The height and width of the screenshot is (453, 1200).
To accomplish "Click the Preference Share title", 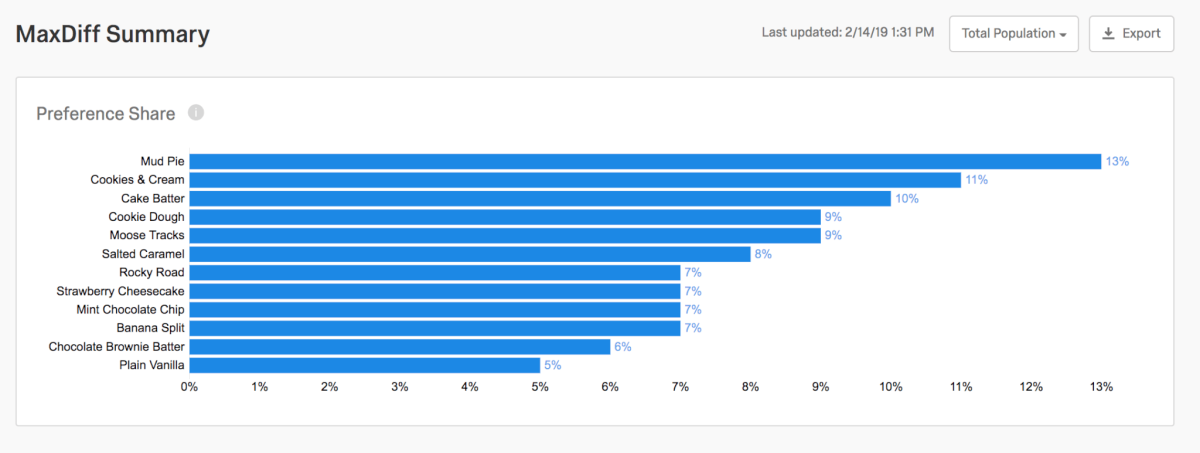I will 106,114.
